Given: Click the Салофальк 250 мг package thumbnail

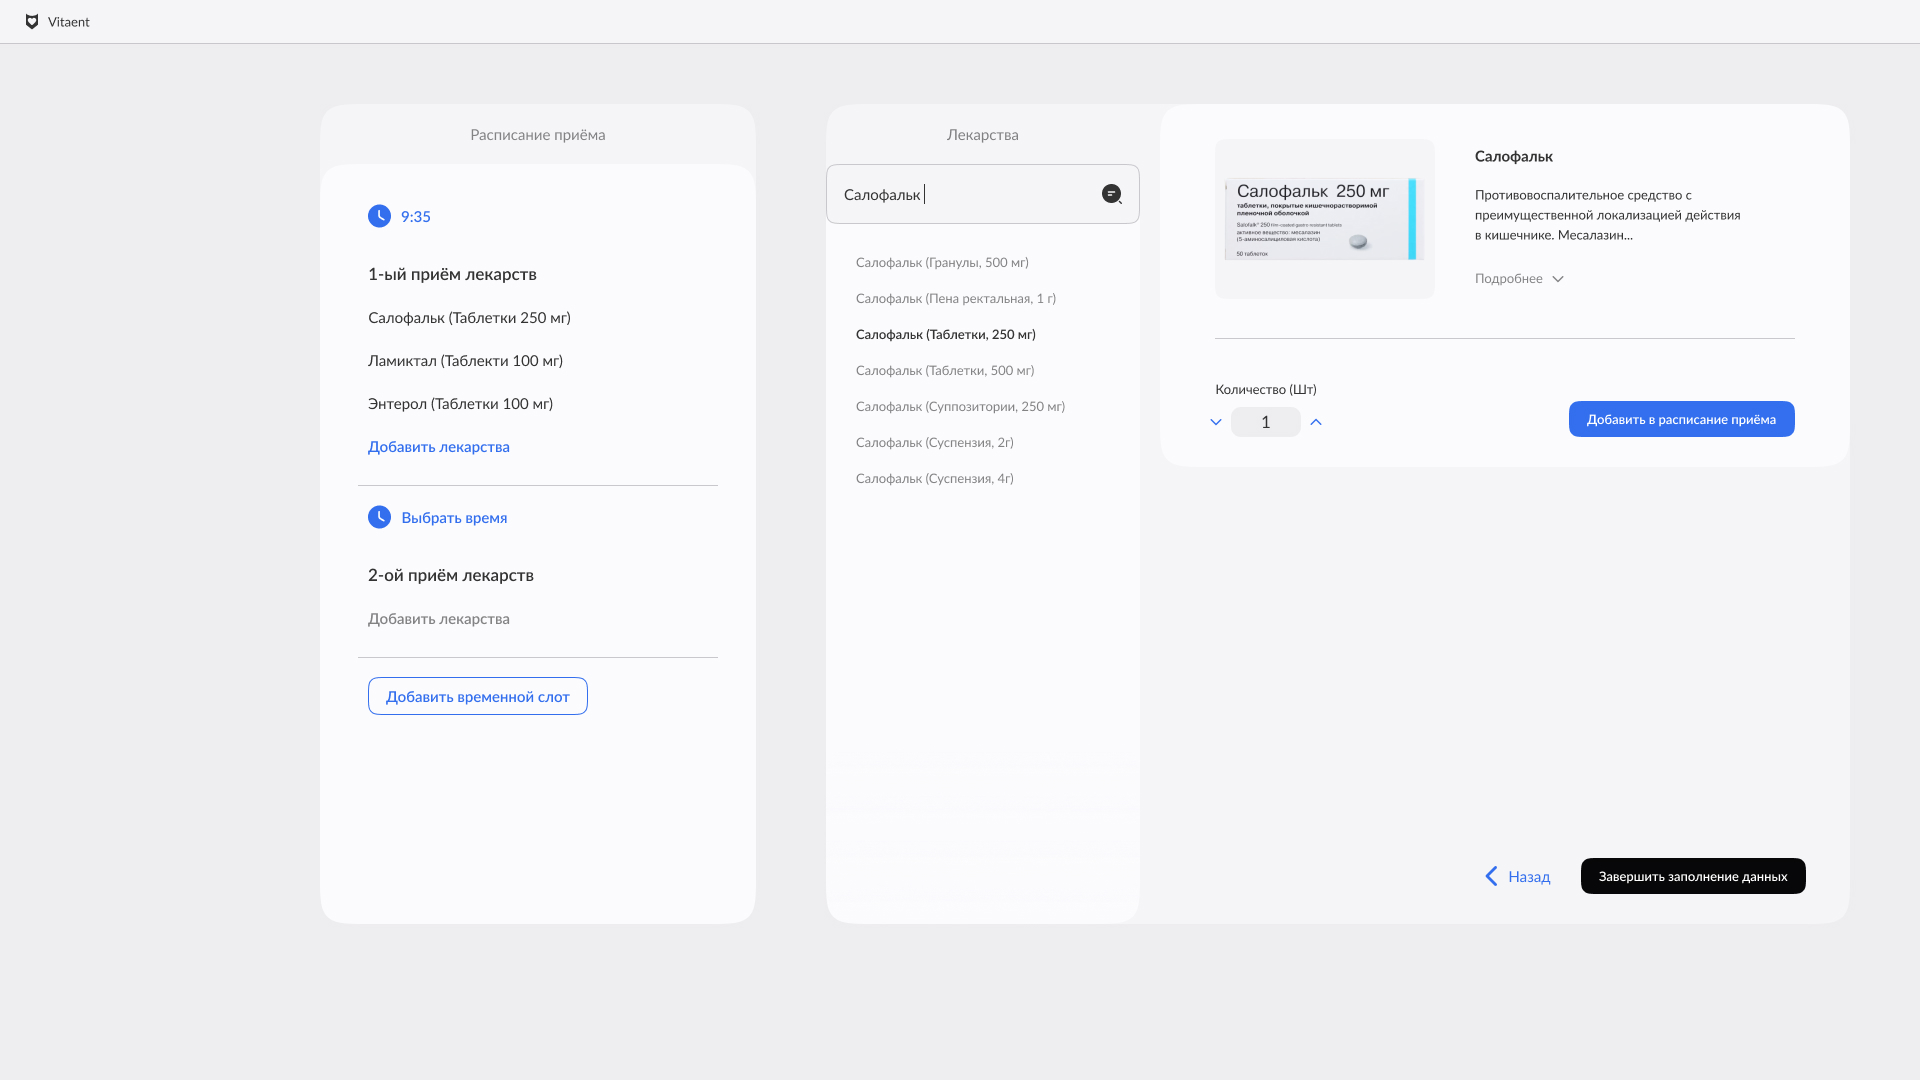Looking at the screenshot, I should click(x=1325, y=218).
